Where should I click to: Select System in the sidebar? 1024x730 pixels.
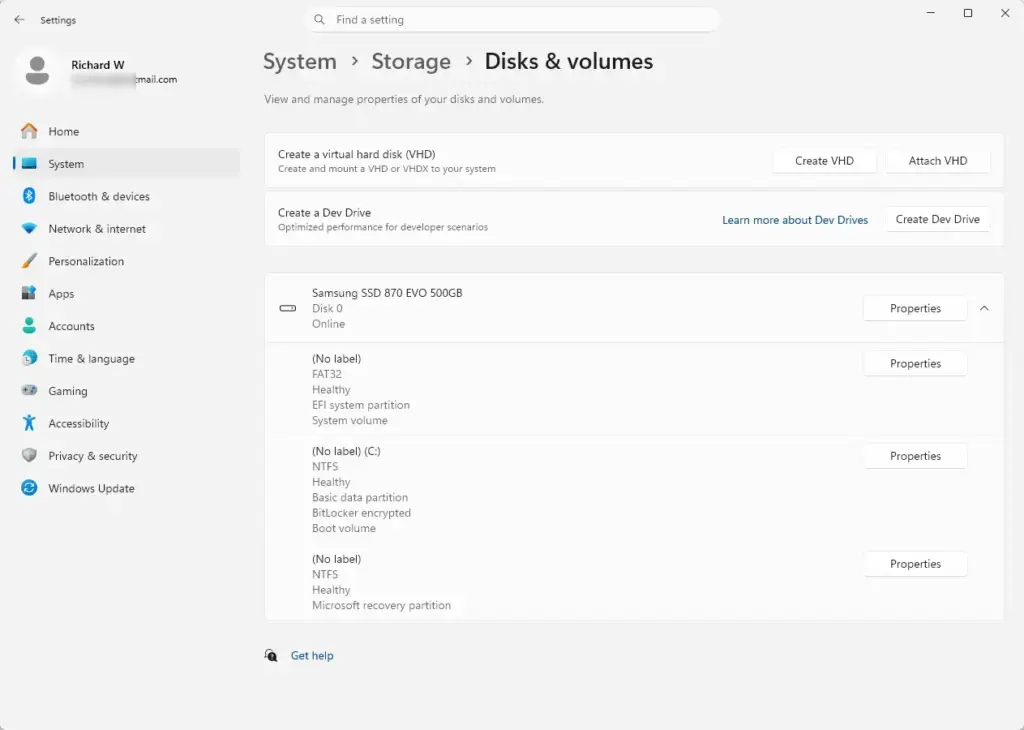[x=126, y=164]
